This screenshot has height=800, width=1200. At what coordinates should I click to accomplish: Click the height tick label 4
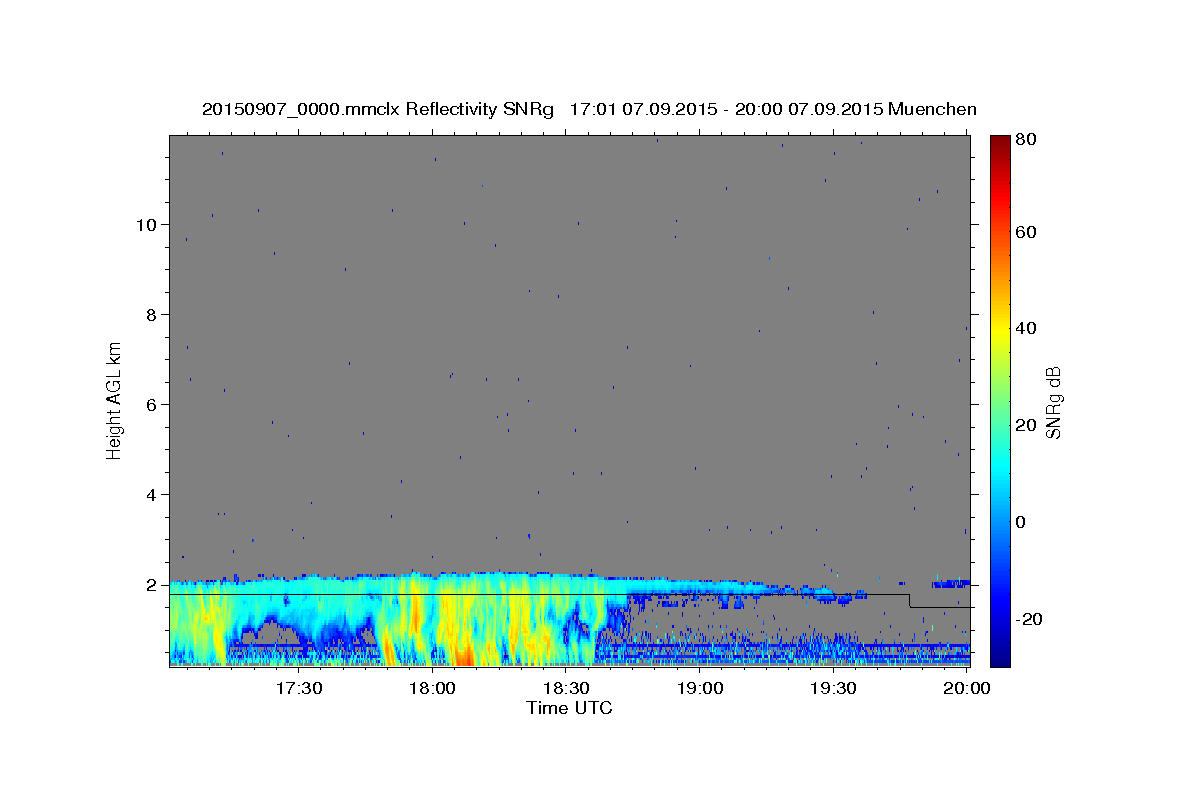(x=151, y=495)
